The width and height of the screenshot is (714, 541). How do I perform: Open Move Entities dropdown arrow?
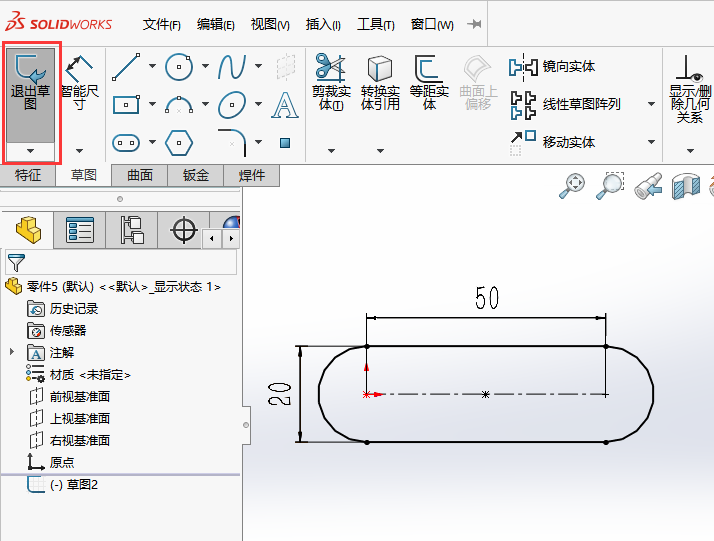tap(651, 142)
